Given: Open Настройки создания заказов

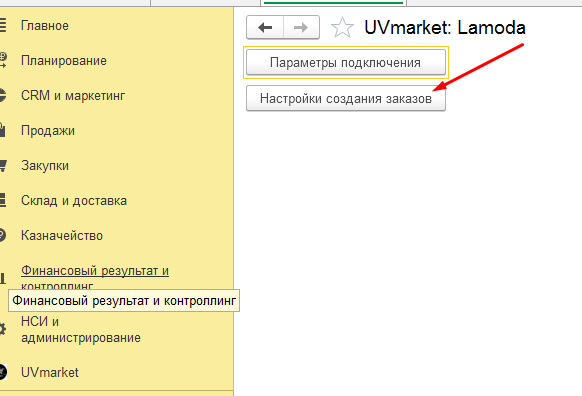Looking at the screenshot, I should pyautogui.click(x=346, y=98).
